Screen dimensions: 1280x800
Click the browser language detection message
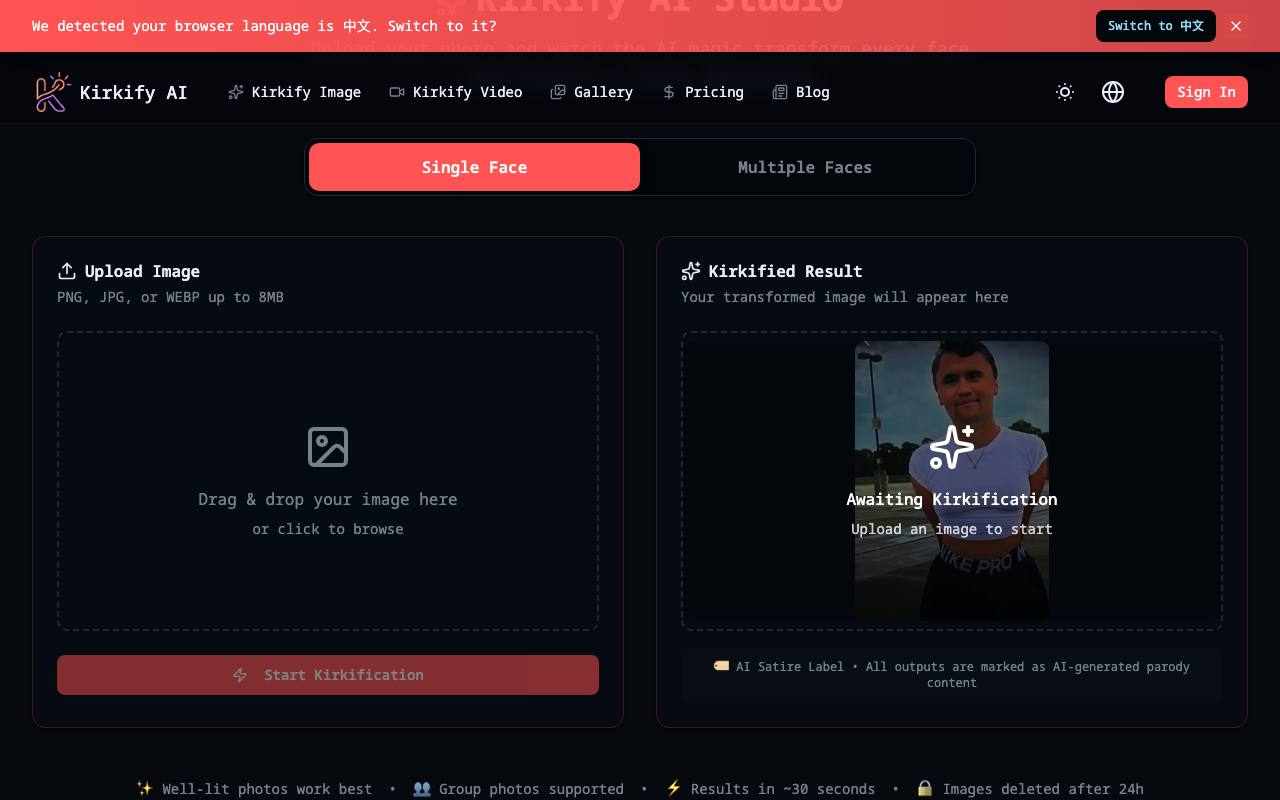(264, 26)
